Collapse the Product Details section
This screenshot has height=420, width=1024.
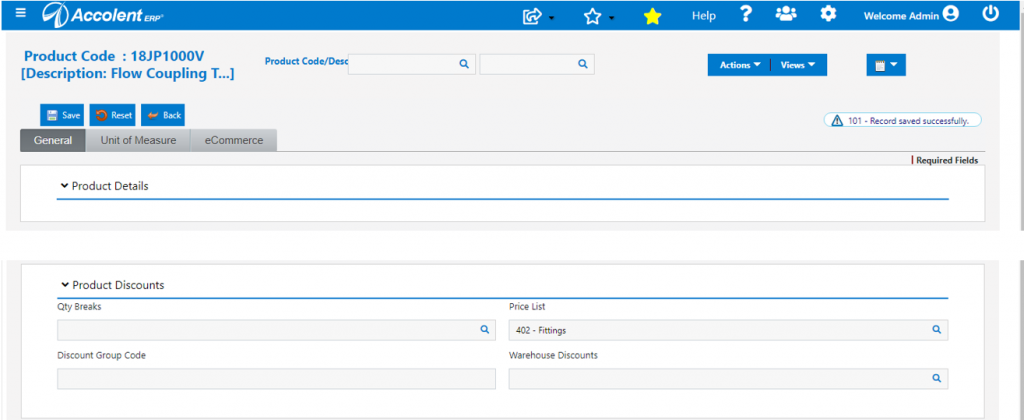[x=64, y=186]
